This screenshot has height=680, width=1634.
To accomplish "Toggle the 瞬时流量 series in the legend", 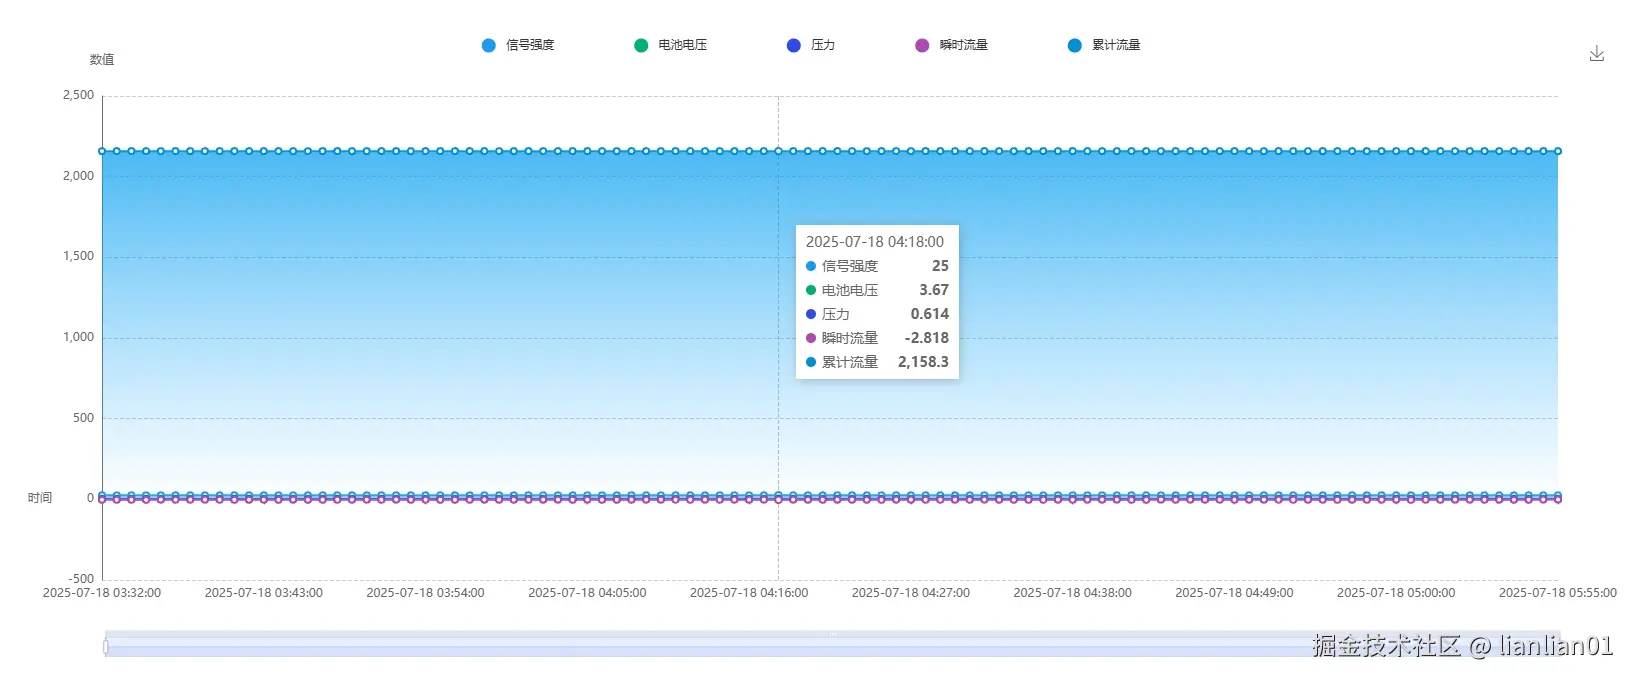I will click(x=952, y=45).
